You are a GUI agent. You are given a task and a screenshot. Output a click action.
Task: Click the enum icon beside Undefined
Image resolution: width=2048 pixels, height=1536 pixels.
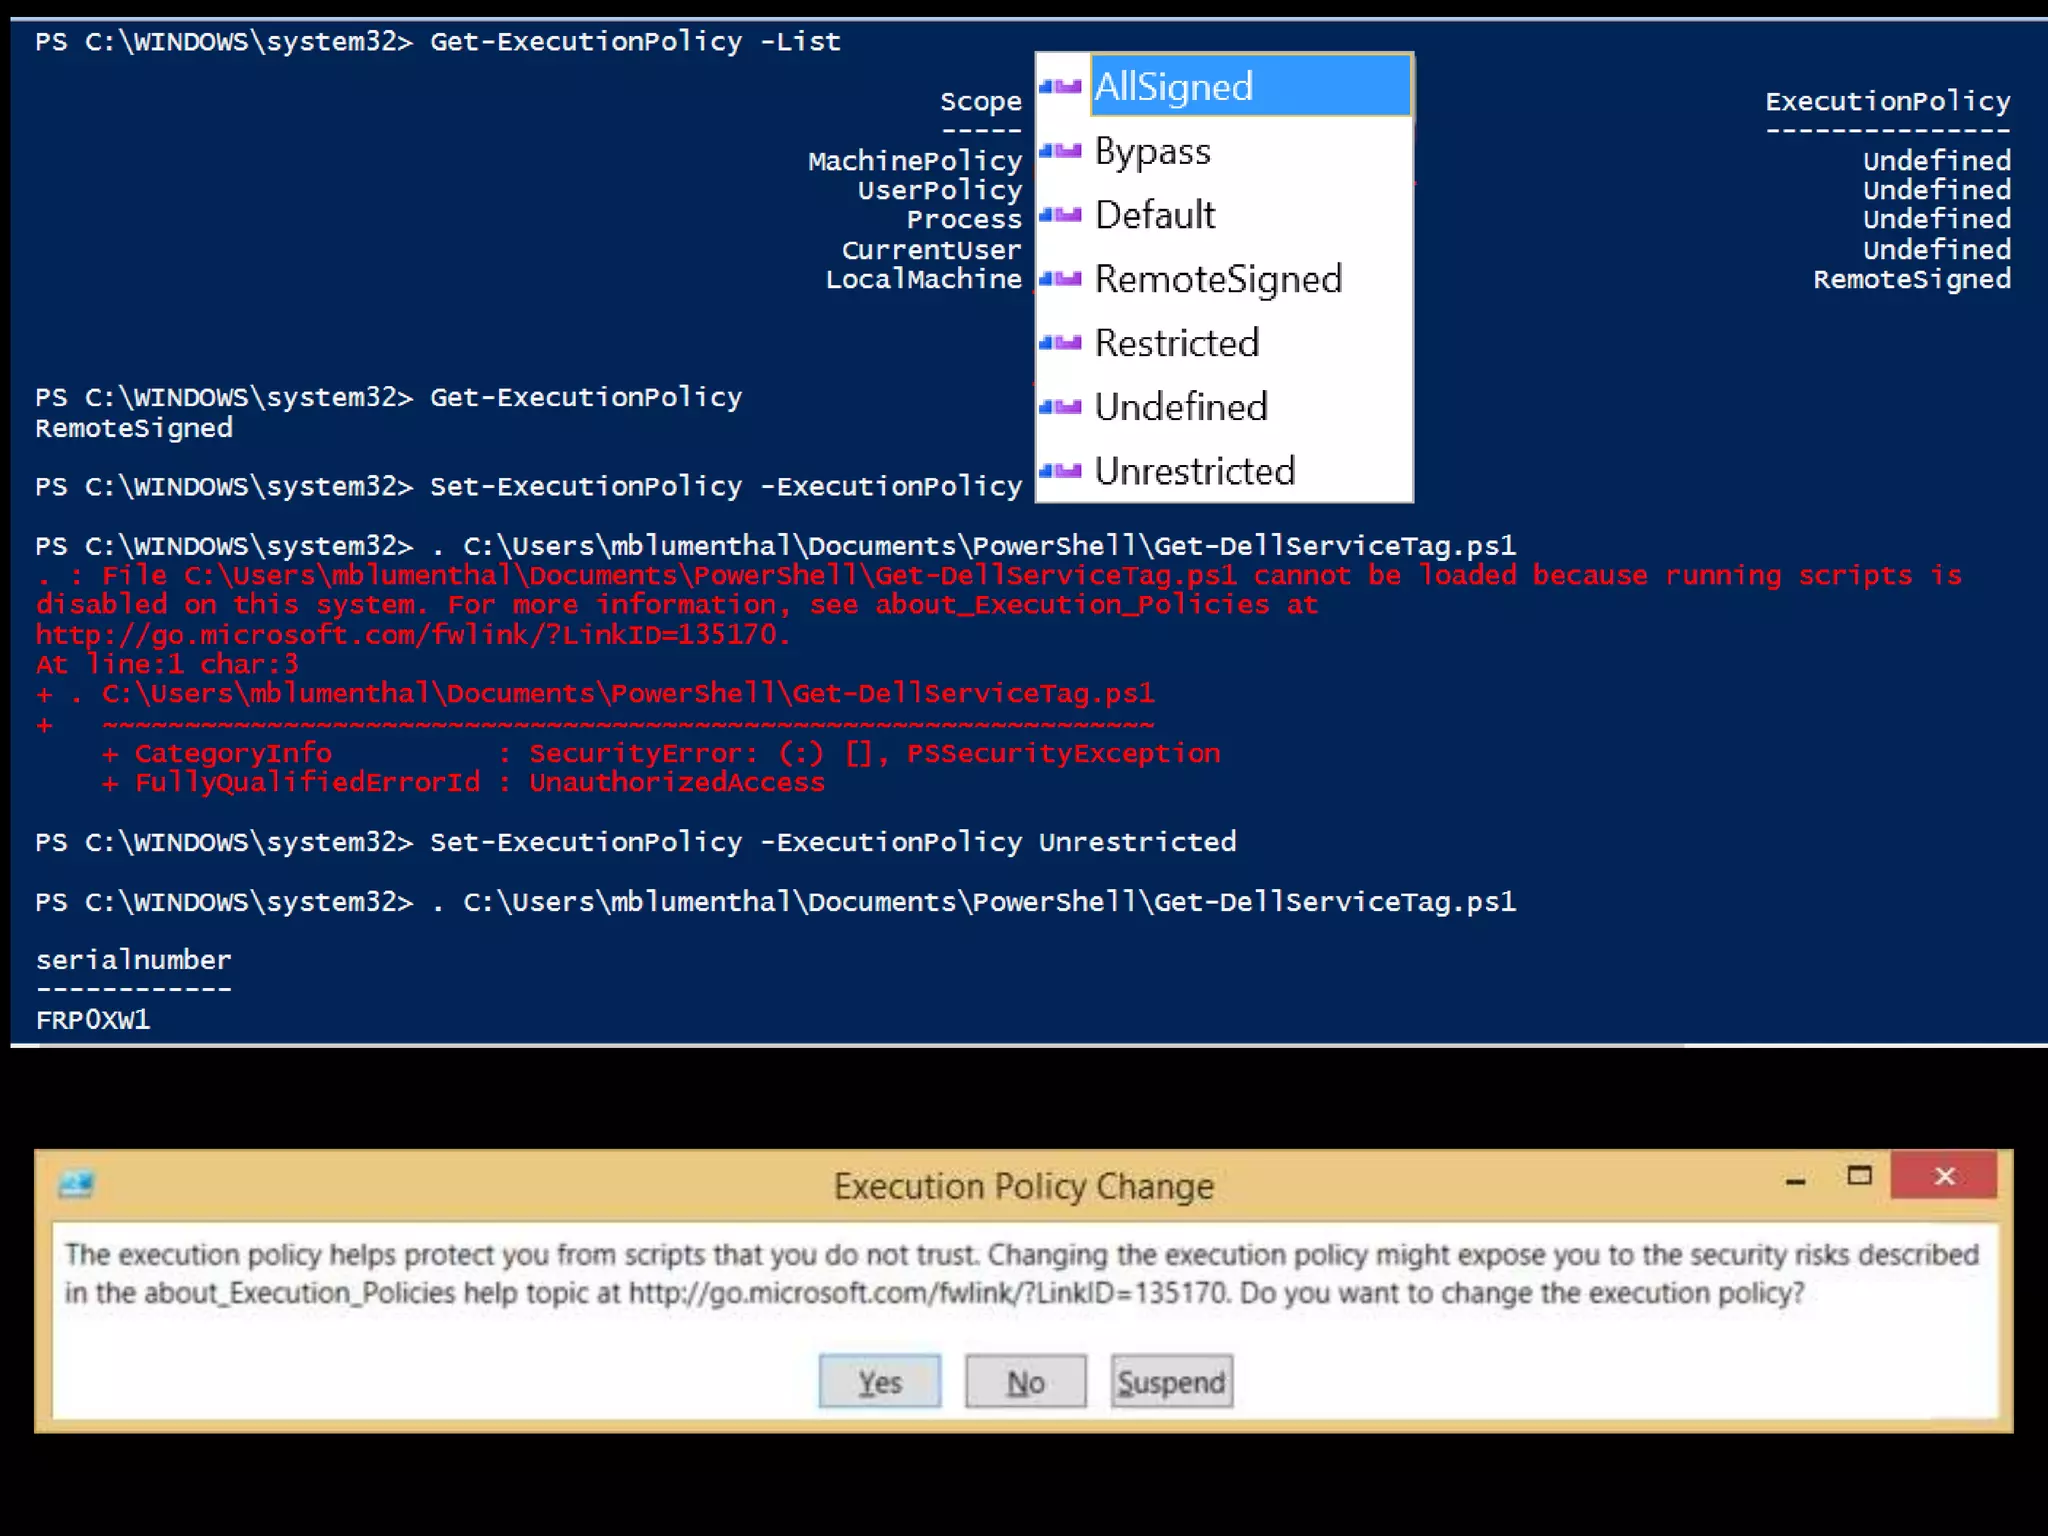[1061, 407]
